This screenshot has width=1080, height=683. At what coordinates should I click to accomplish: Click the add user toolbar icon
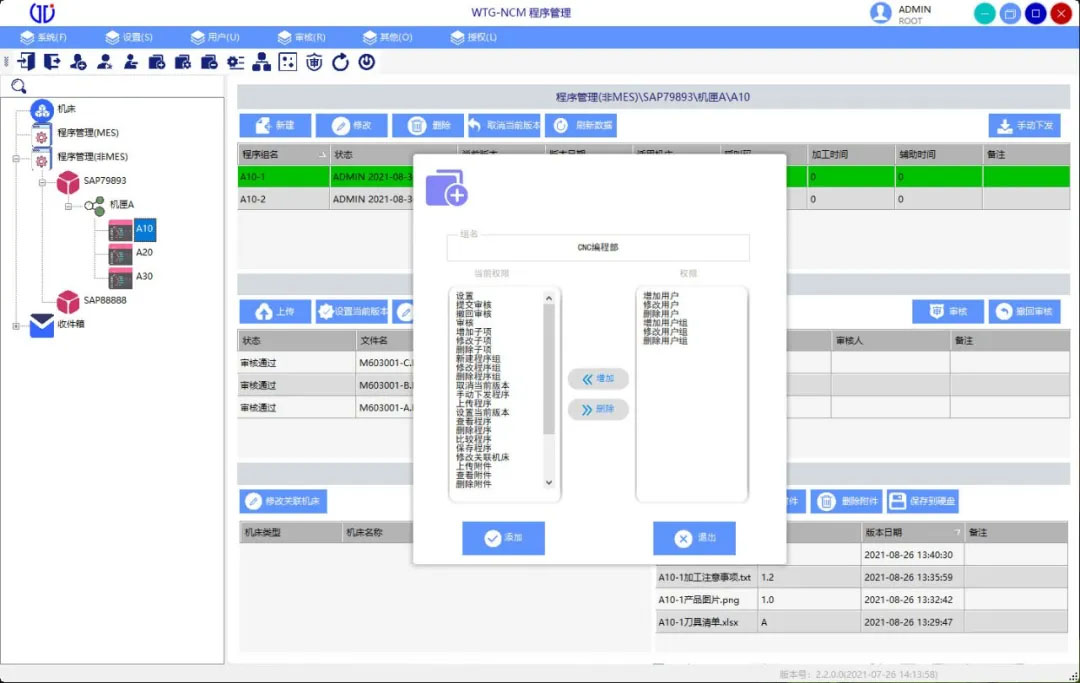(x=79, y=62)
